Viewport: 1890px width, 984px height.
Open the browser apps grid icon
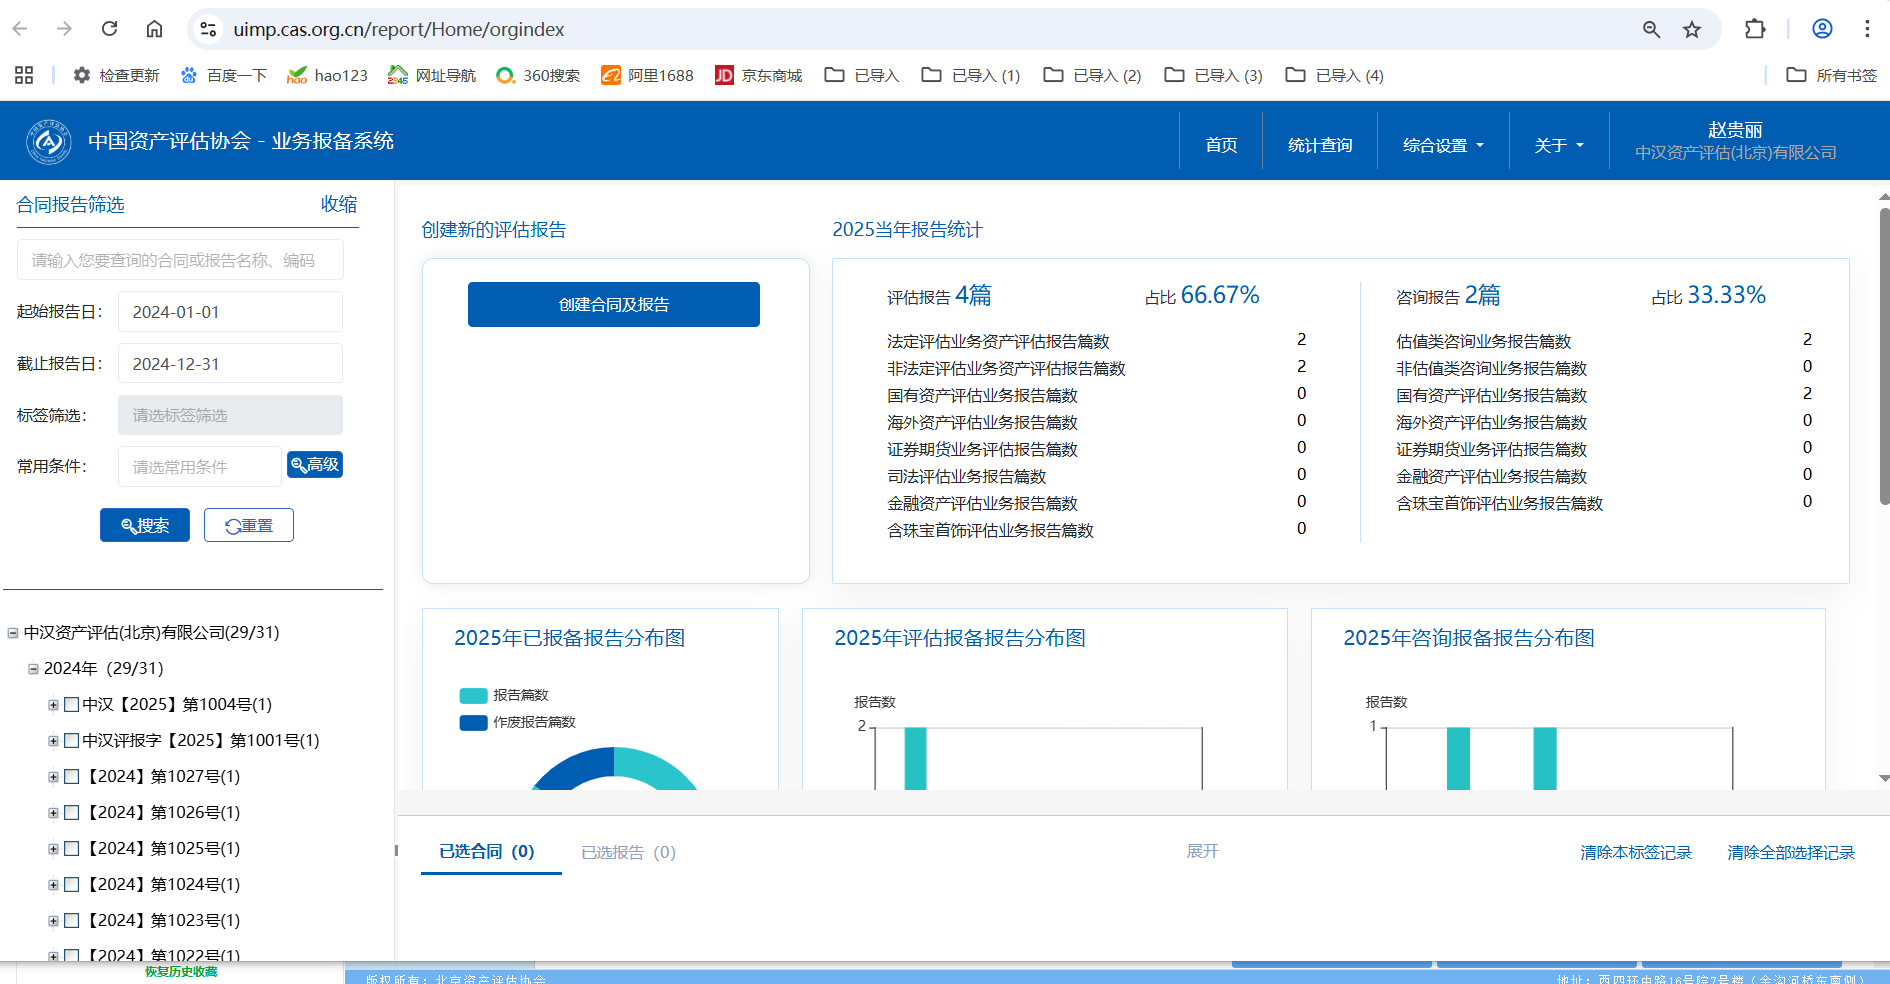pyautogui.click(x=24, y=75)
